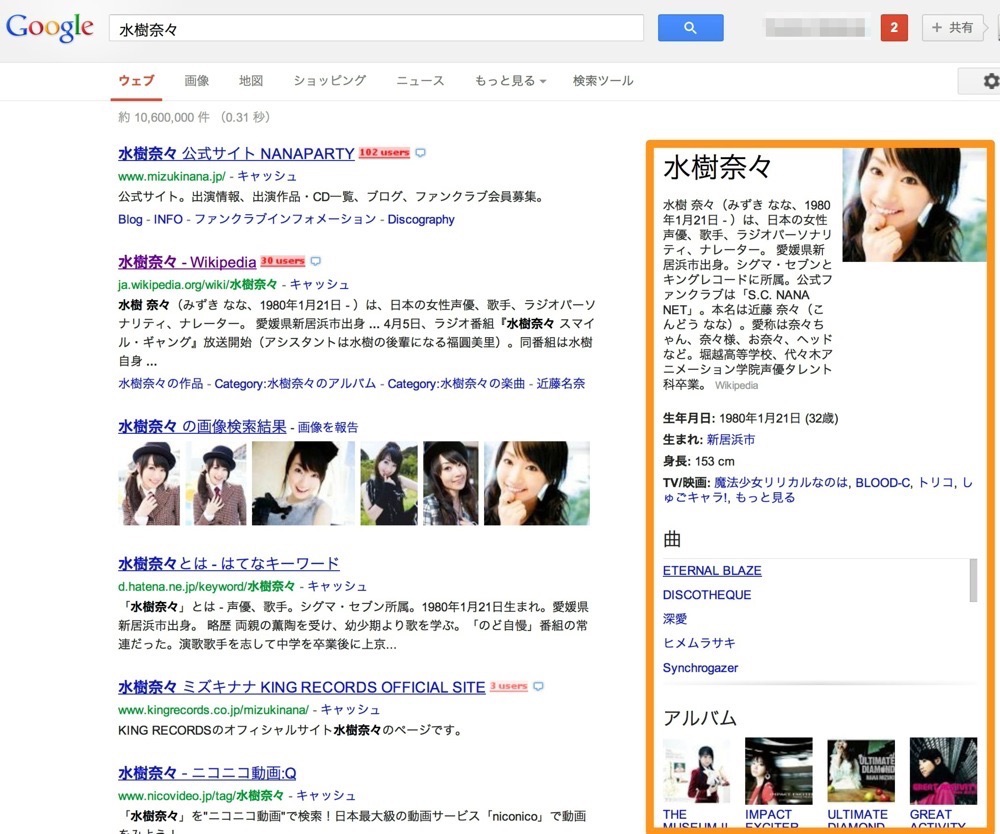
Task: Open 水樹奈々の作品 sitelink
Action: [161, 384]
